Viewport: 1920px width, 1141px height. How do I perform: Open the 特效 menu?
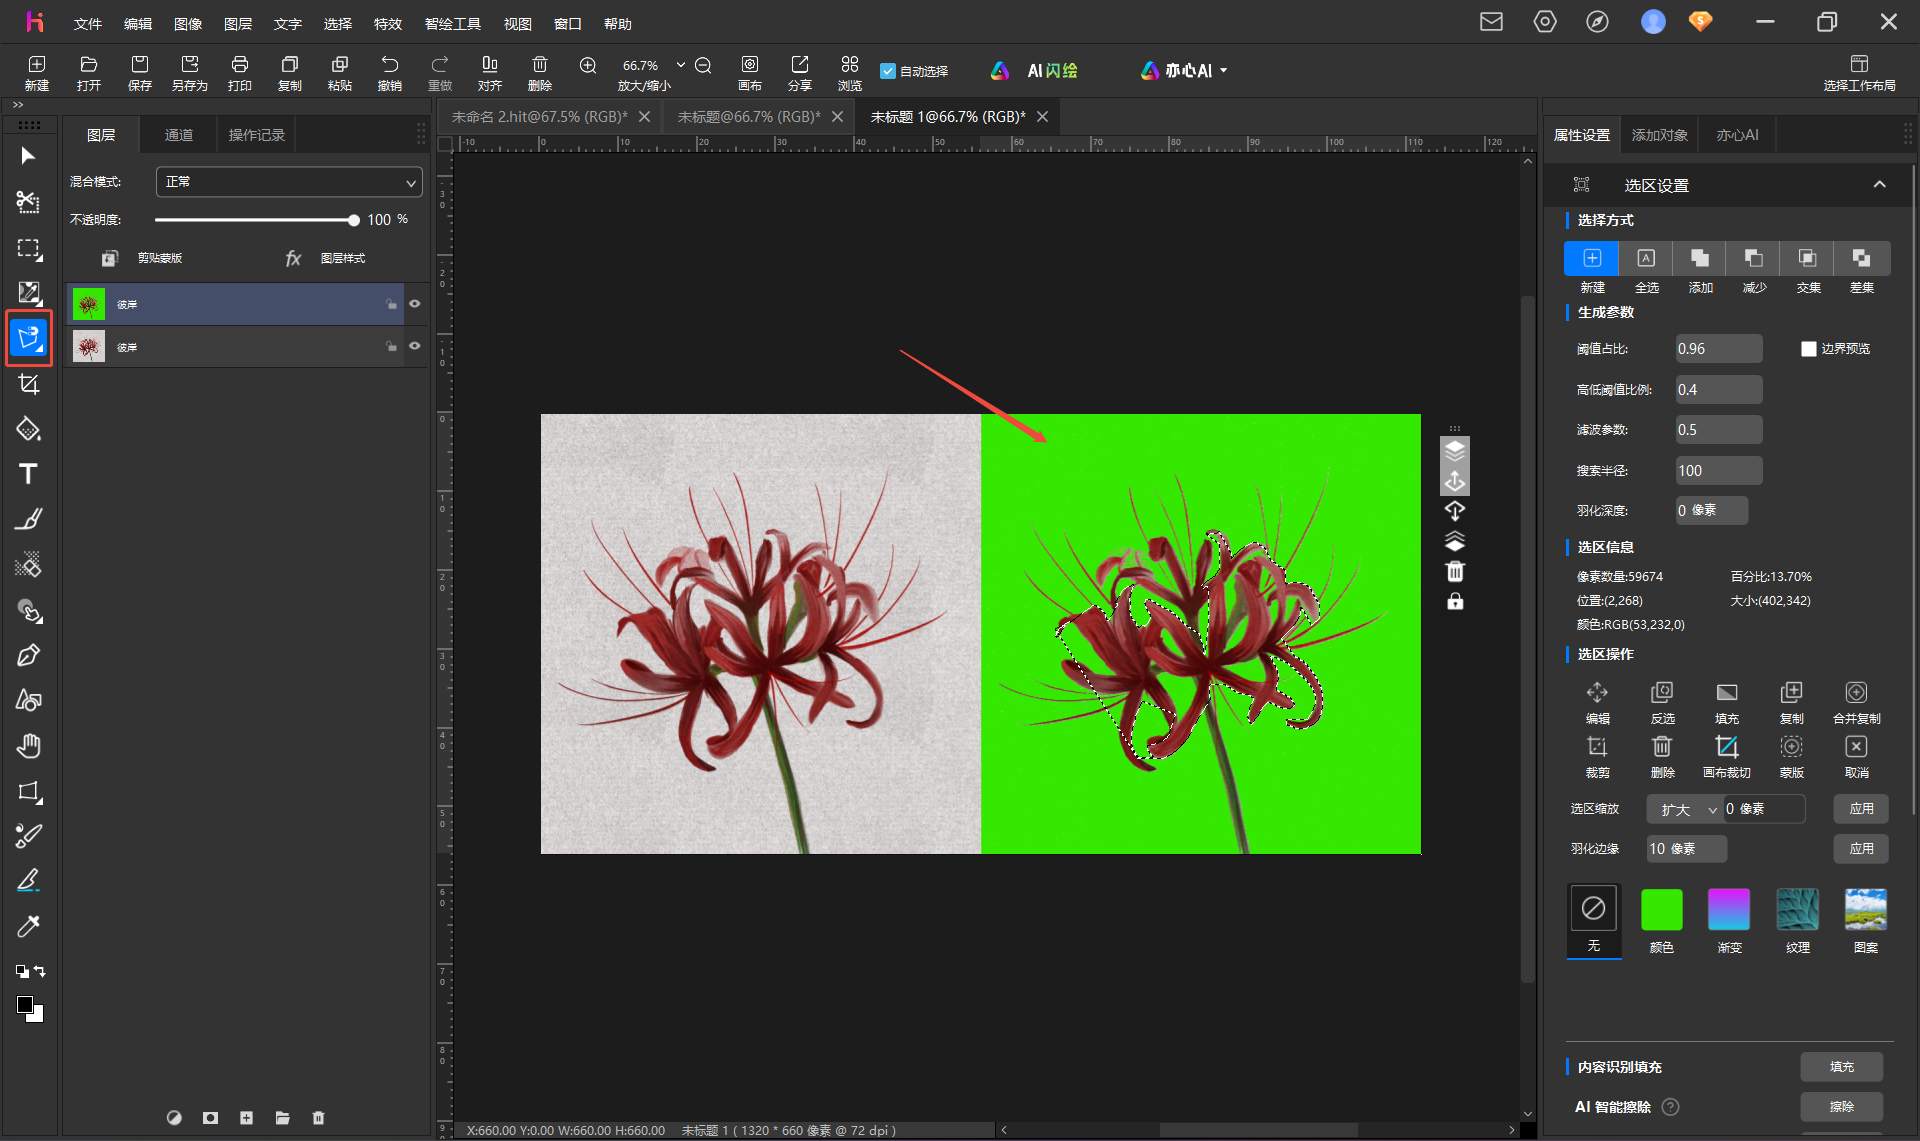tap(387, 23)
